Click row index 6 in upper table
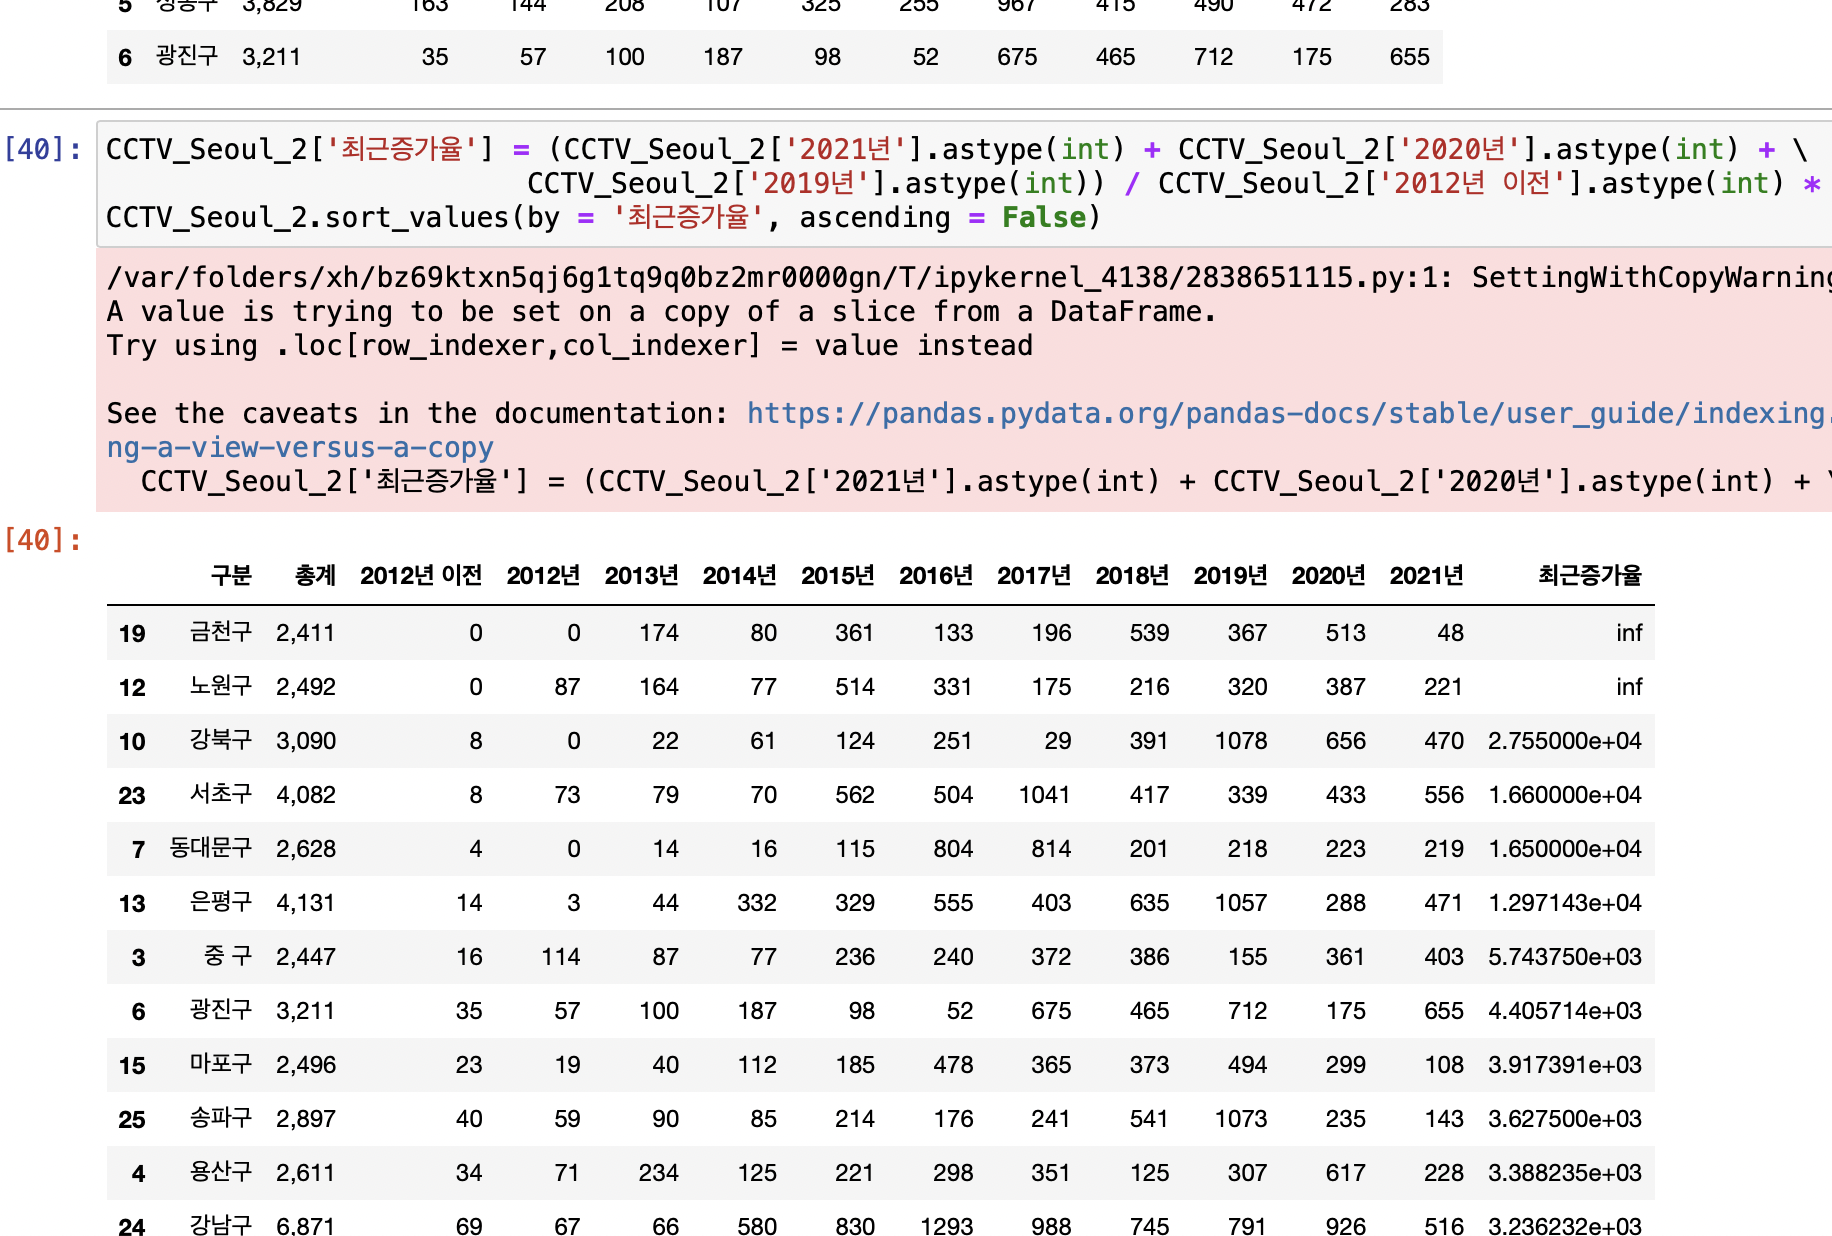The height and width of the screenshot is (1236, 1832). [x=125, y=58]
